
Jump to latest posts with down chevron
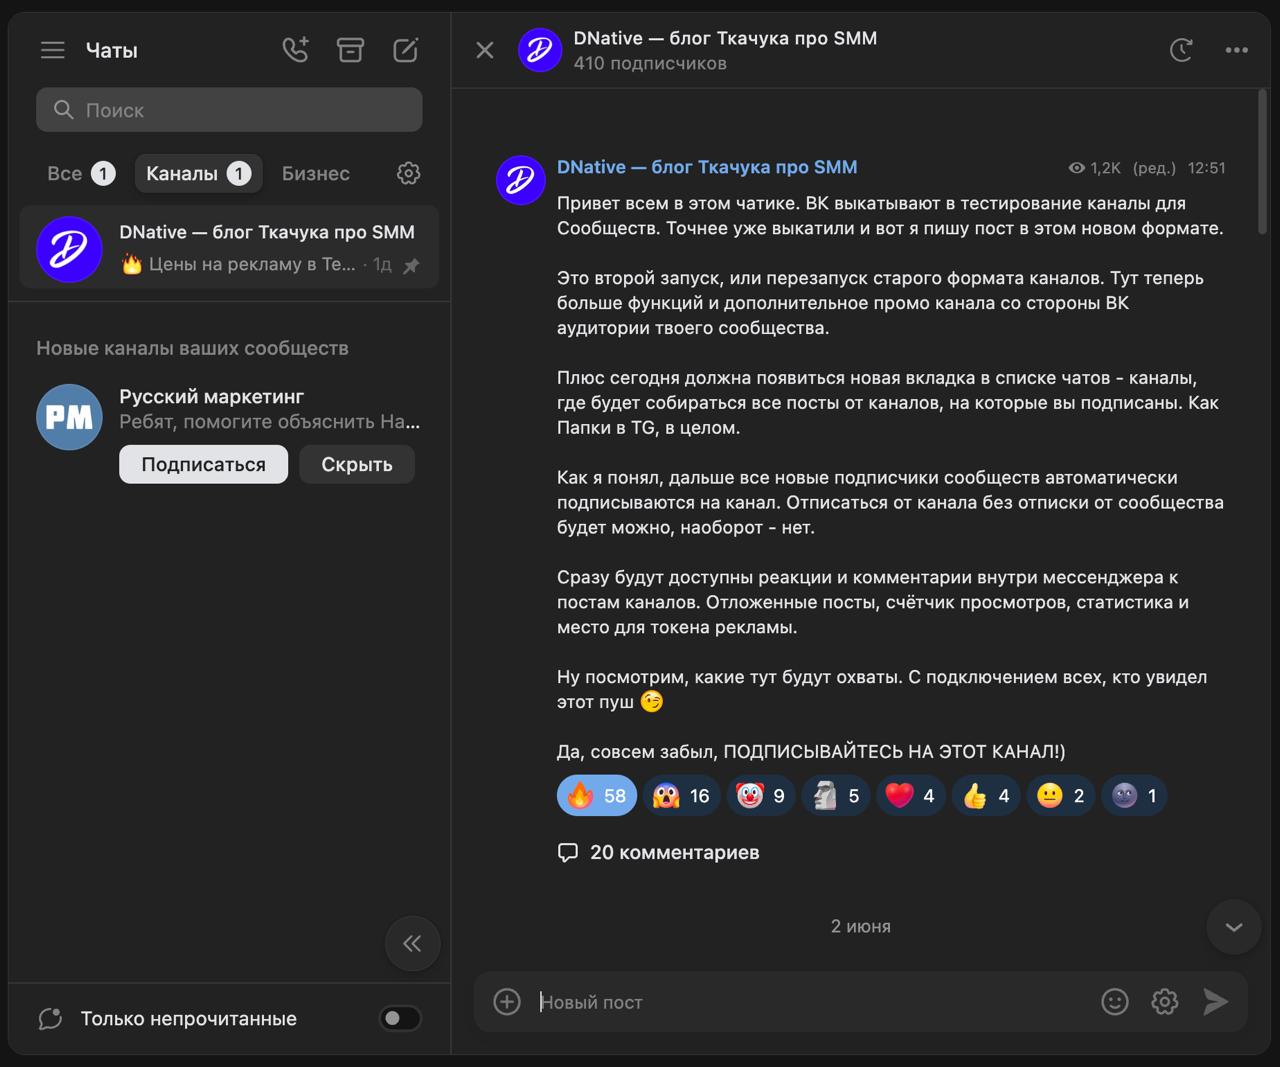pyautogui.click(x=1234, y=927)
